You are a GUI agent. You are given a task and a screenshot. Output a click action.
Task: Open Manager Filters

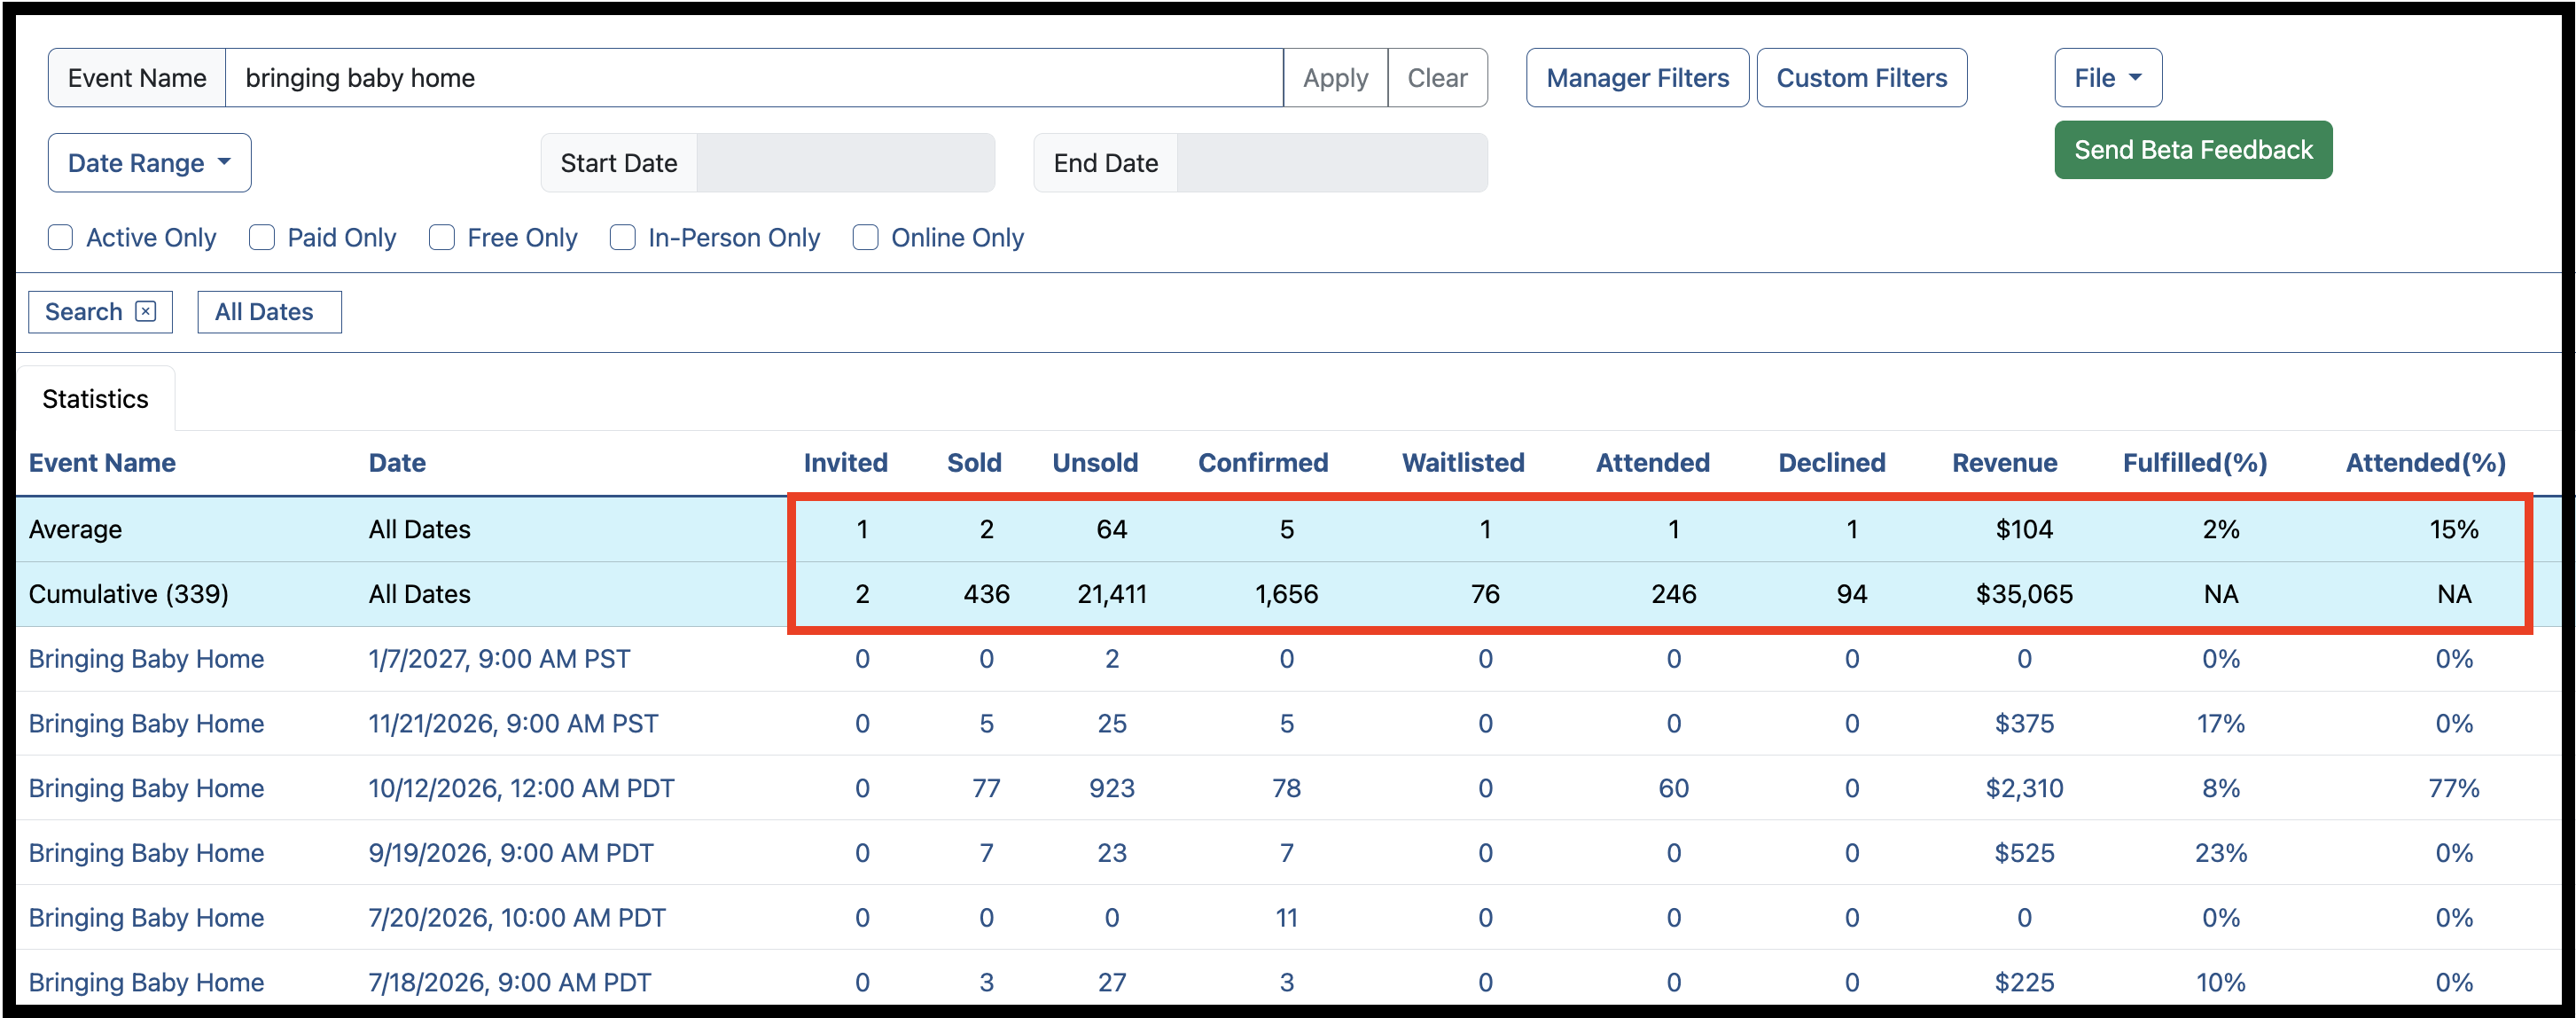tap(1637, 77)
